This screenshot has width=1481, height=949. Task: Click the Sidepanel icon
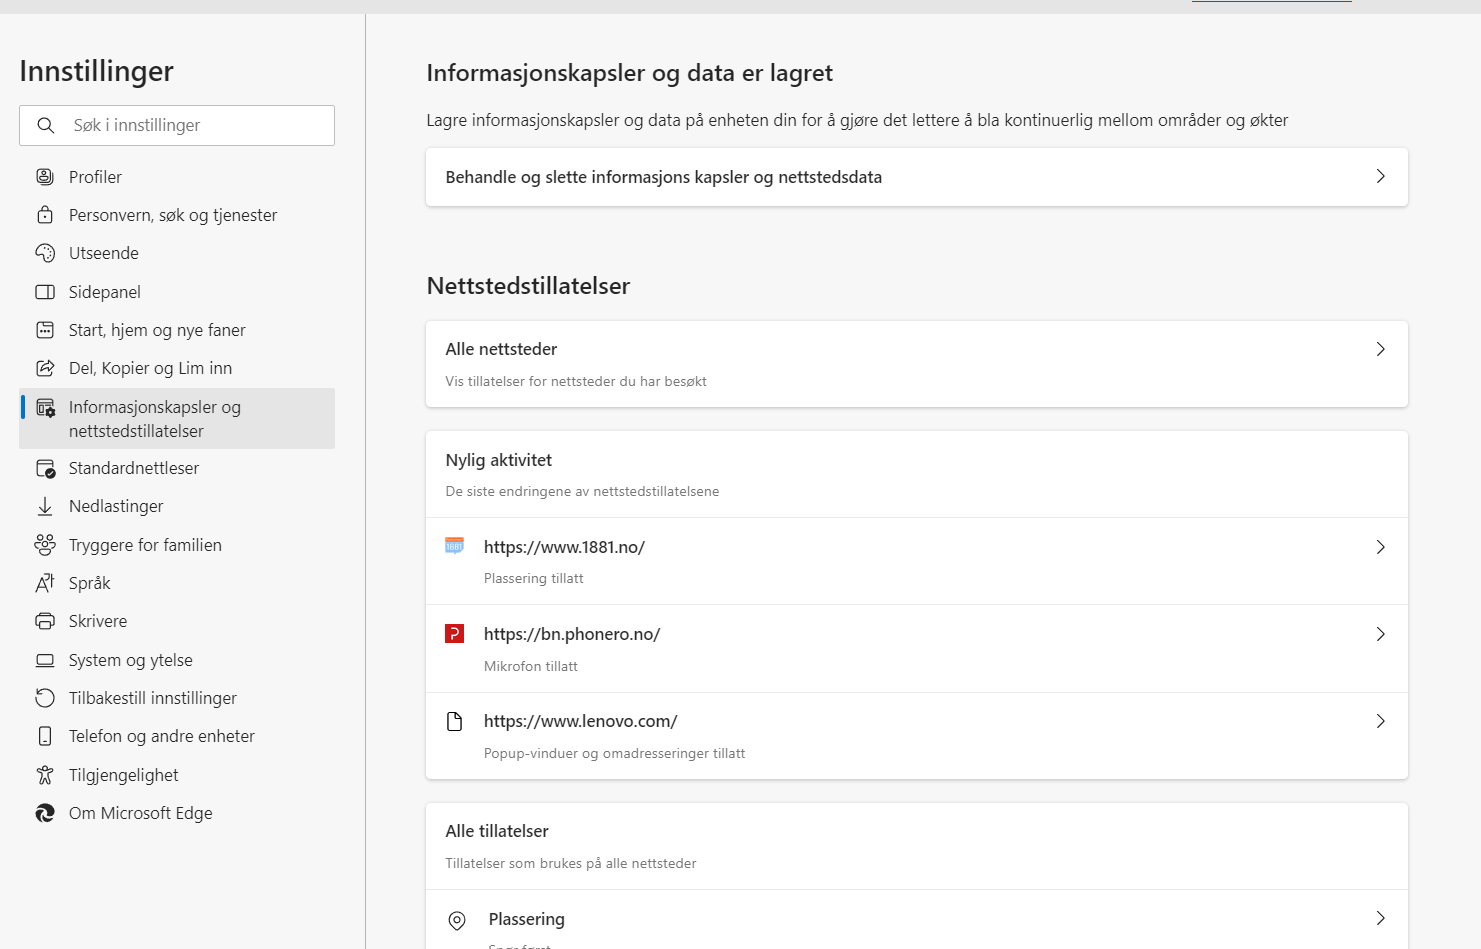pyautogui.click(x=45, y=292)
